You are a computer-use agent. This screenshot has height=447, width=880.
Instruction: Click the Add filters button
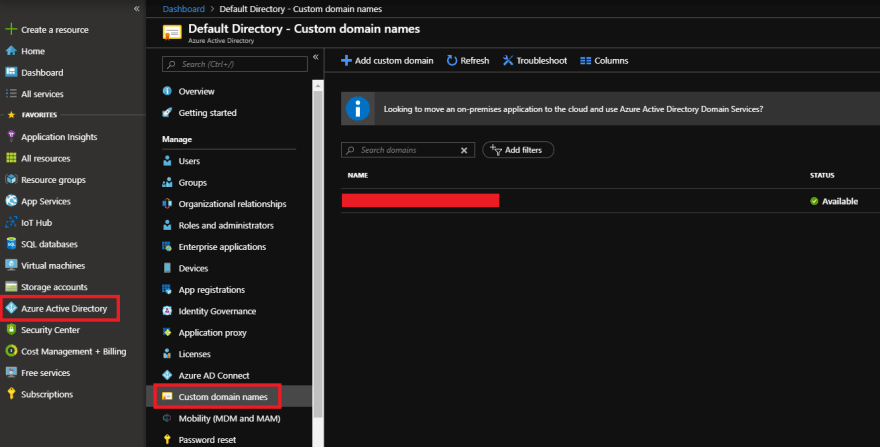click(x=518, y=150)
